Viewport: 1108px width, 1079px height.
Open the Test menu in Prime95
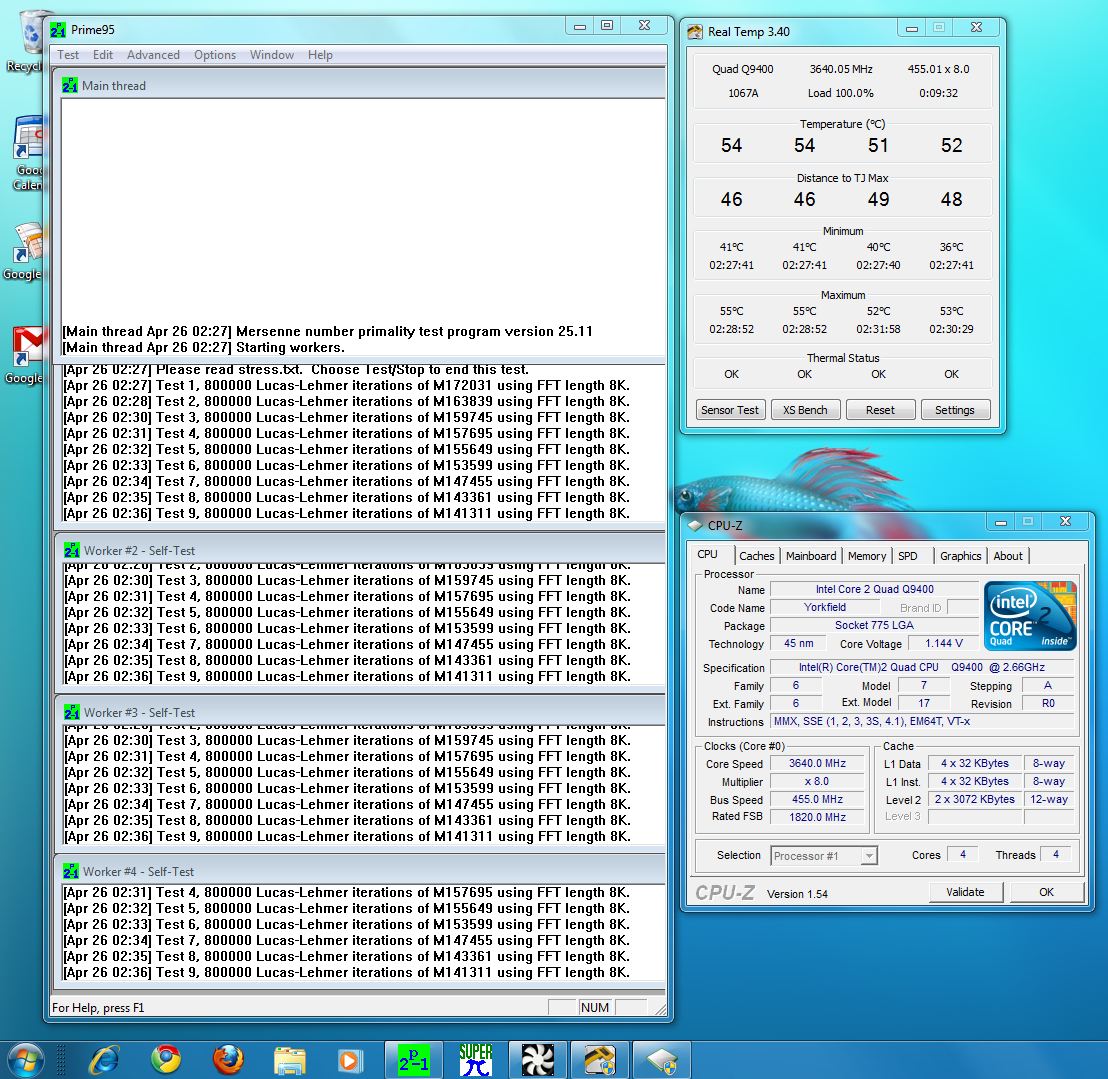[68, 54]
